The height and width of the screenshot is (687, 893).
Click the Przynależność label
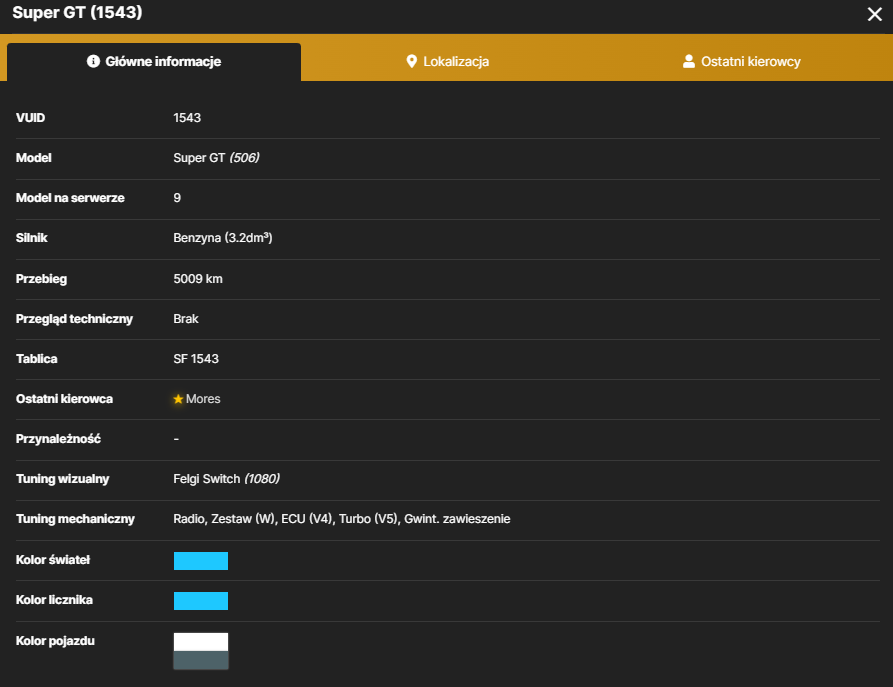click(x=58, y=439)
